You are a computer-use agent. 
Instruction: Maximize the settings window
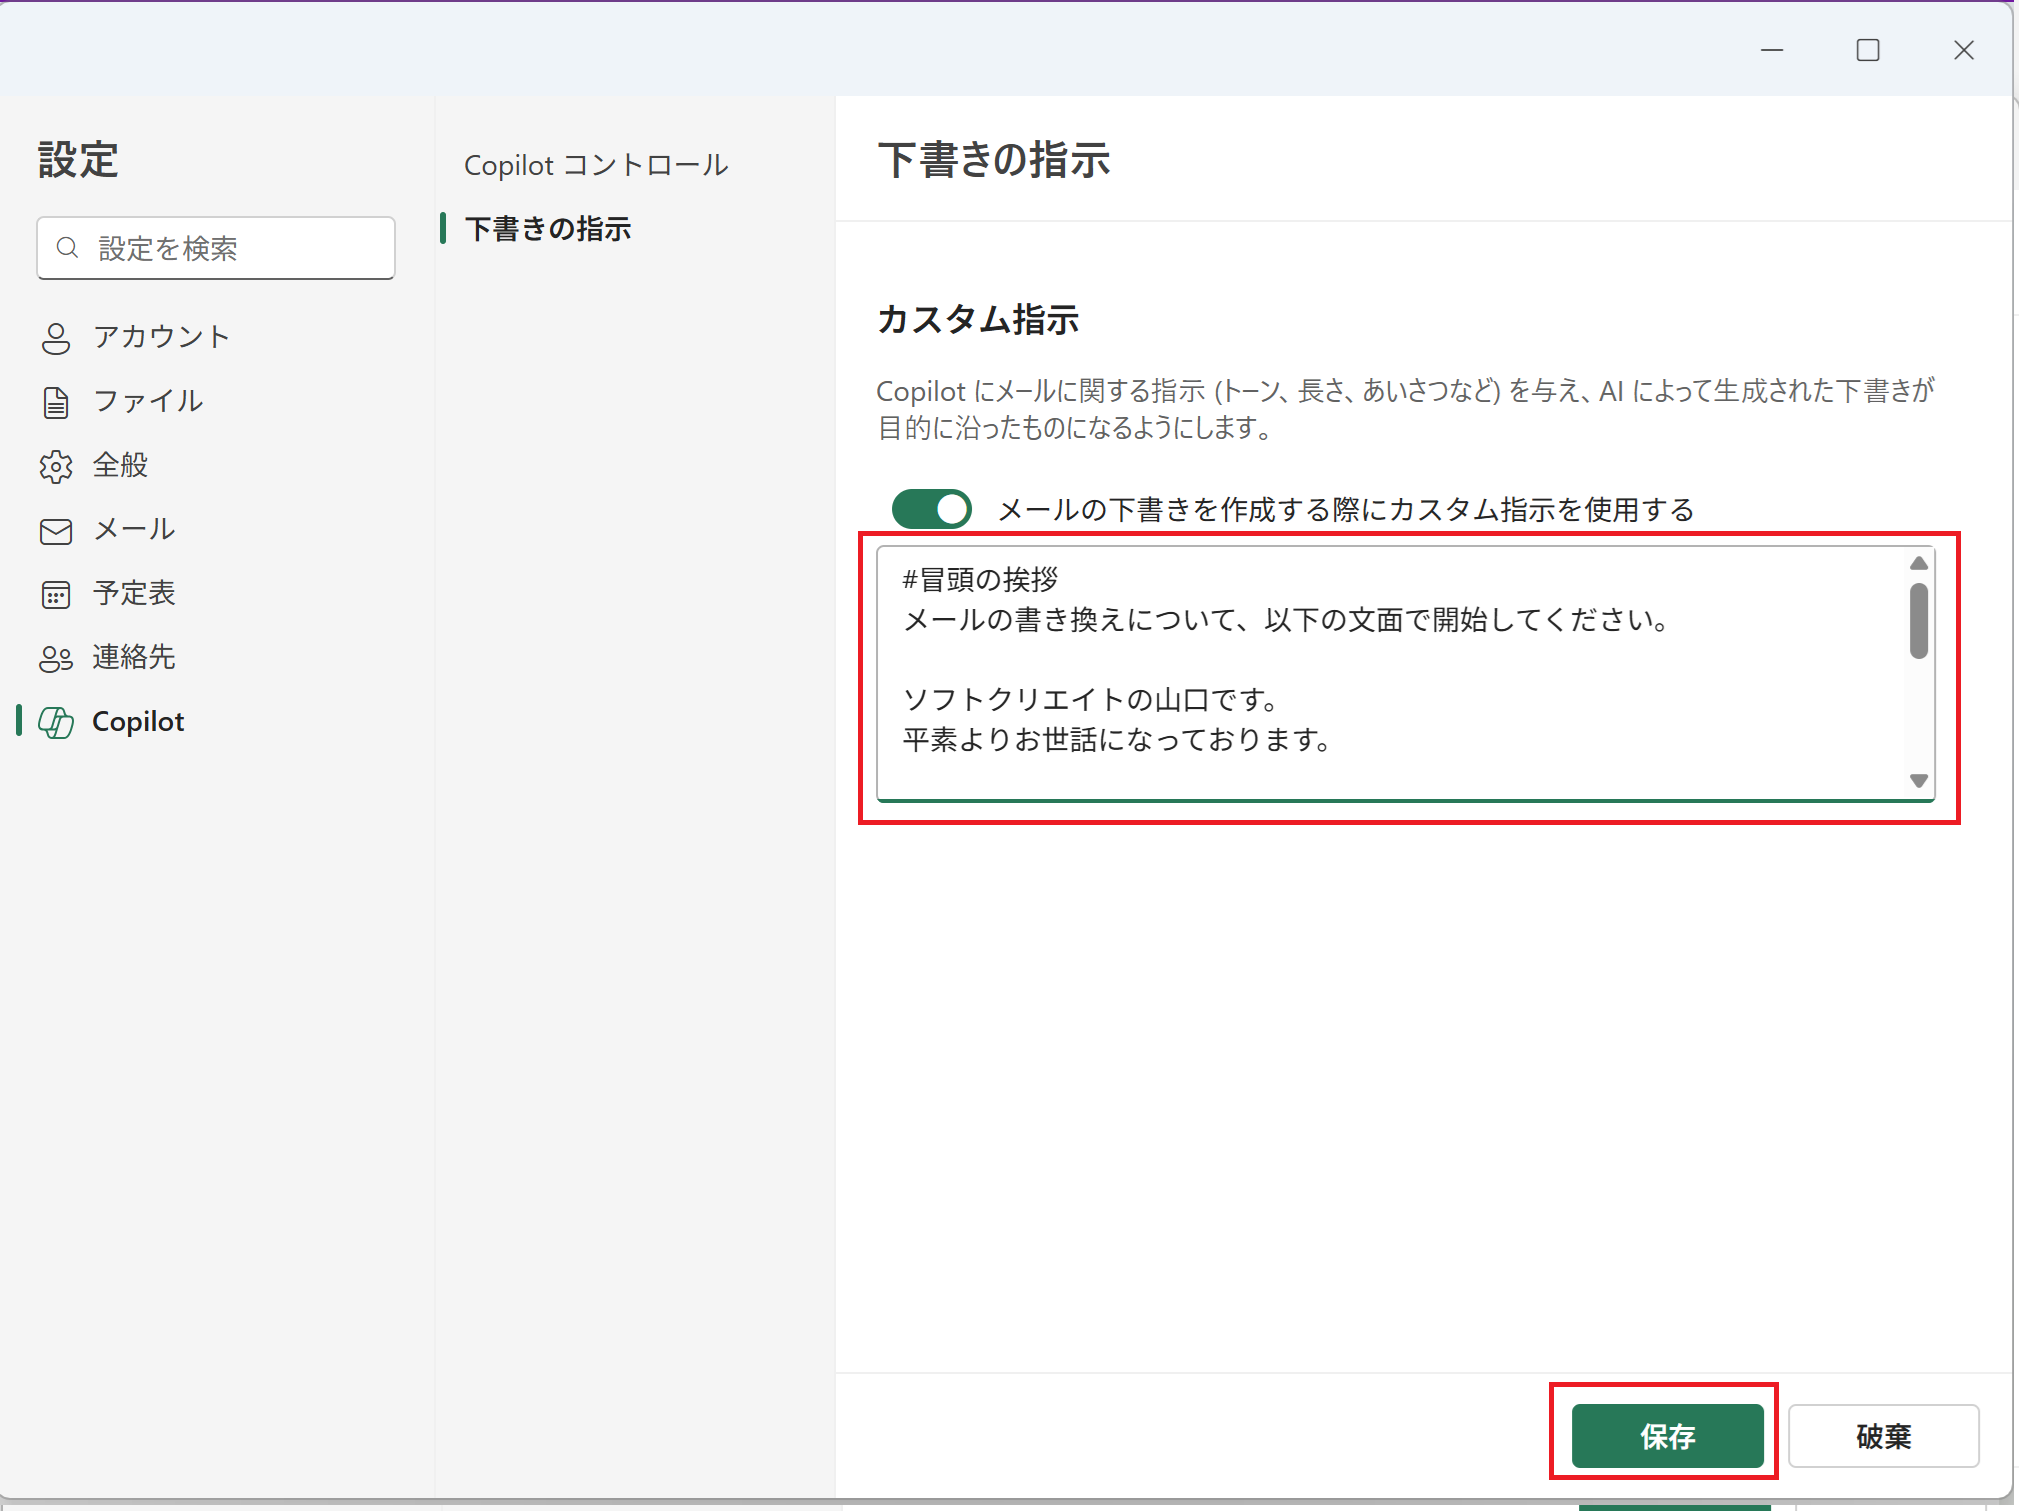pyautogui.click(x=1867, y=50)
